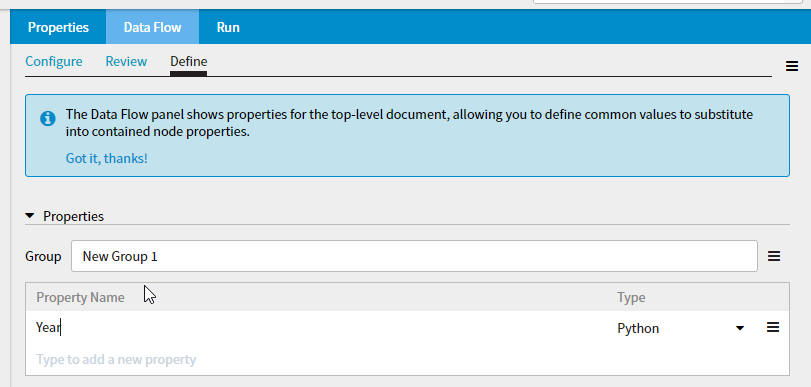Collapse the Properties section triangle

[x=30, y=216]
